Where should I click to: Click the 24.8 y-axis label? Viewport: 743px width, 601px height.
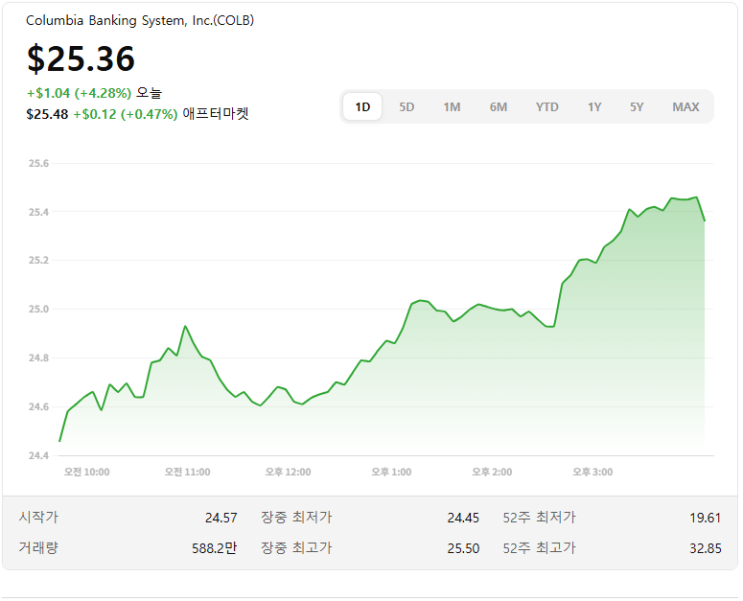38,358
